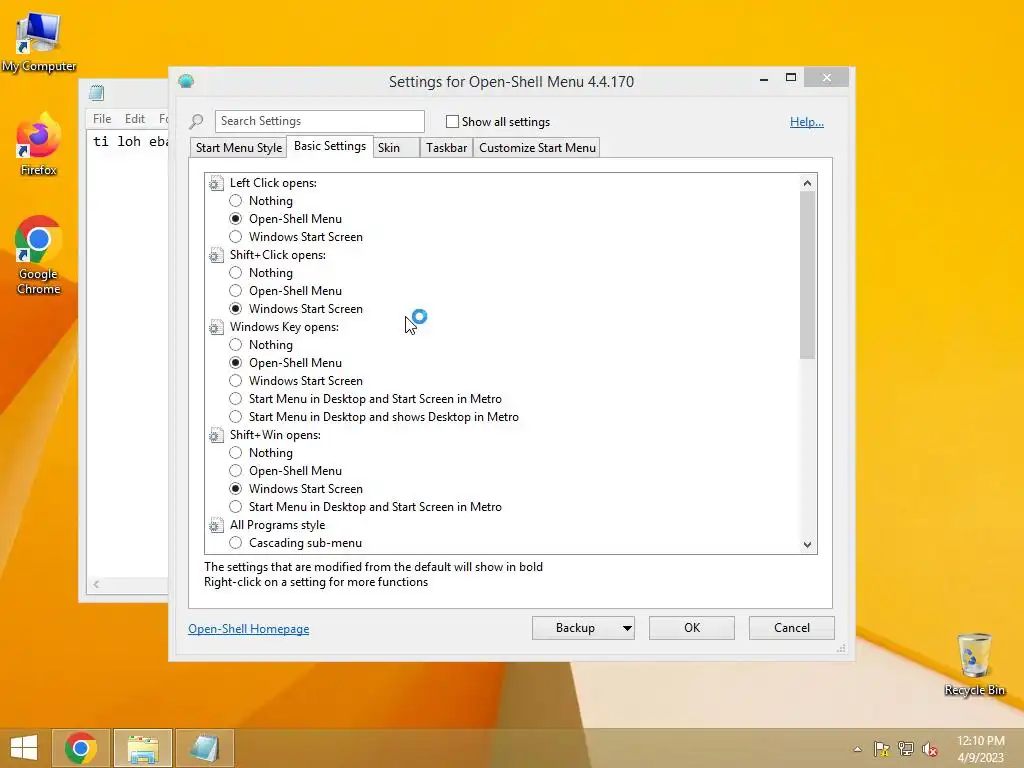Viewport: 1024px width, 768px height.
Task: Launch Firefox from desktop shortcut
Action: pos(39,145)
